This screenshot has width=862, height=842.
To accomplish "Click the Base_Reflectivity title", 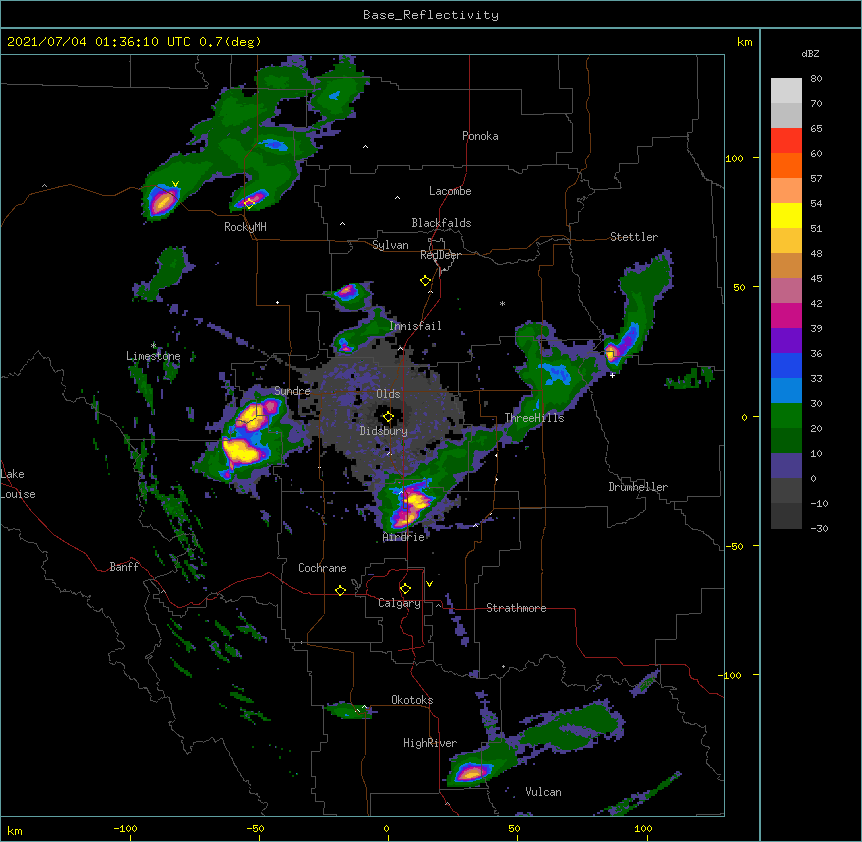I will click(x=431, y=15).
